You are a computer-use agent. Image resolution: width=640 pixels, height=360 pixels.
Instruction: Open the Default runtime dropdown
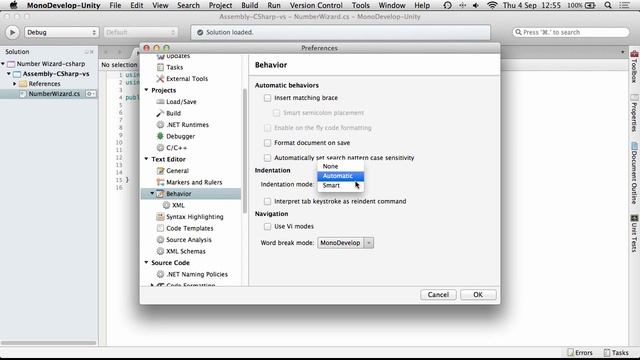tap(140, 32)
